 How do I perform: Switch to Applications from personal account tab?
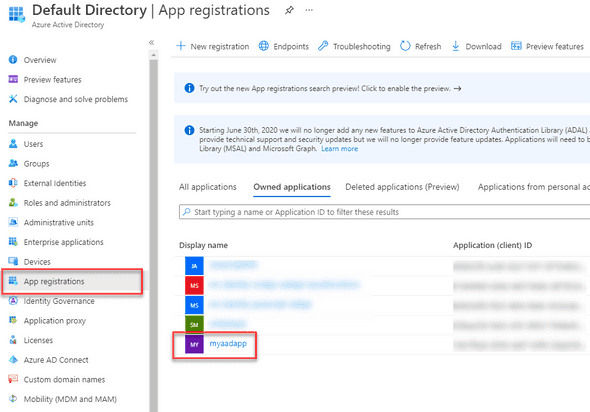[x=534, y=187]
